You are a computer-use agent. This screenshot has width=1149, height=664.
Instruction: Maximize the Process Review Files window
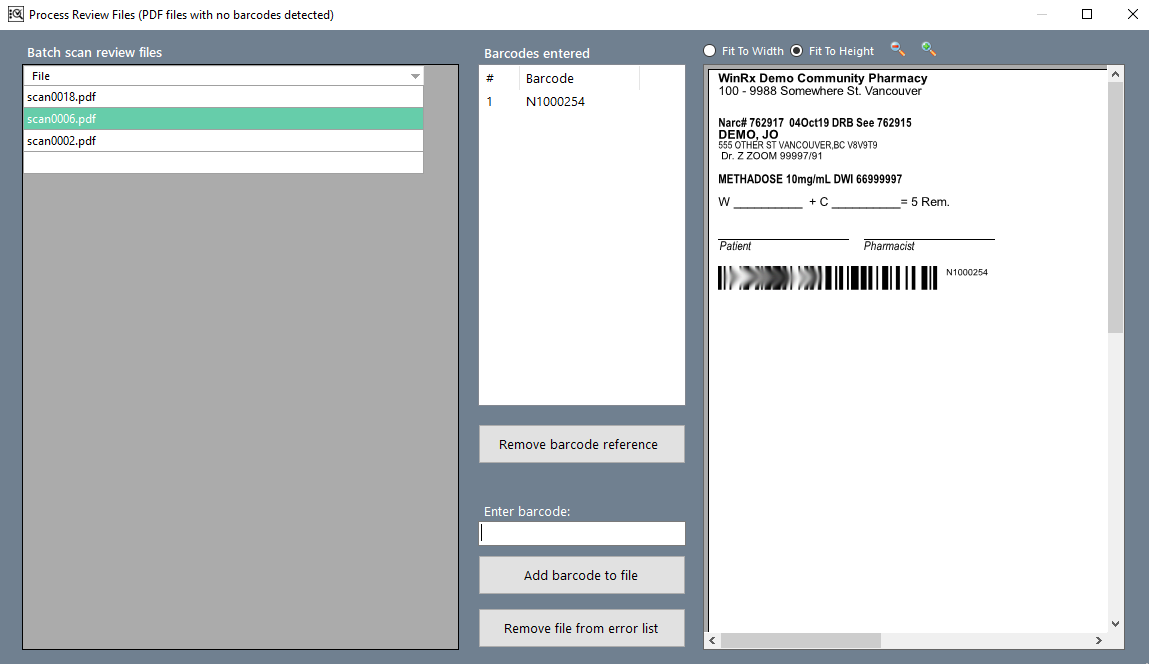(1087, 15)
